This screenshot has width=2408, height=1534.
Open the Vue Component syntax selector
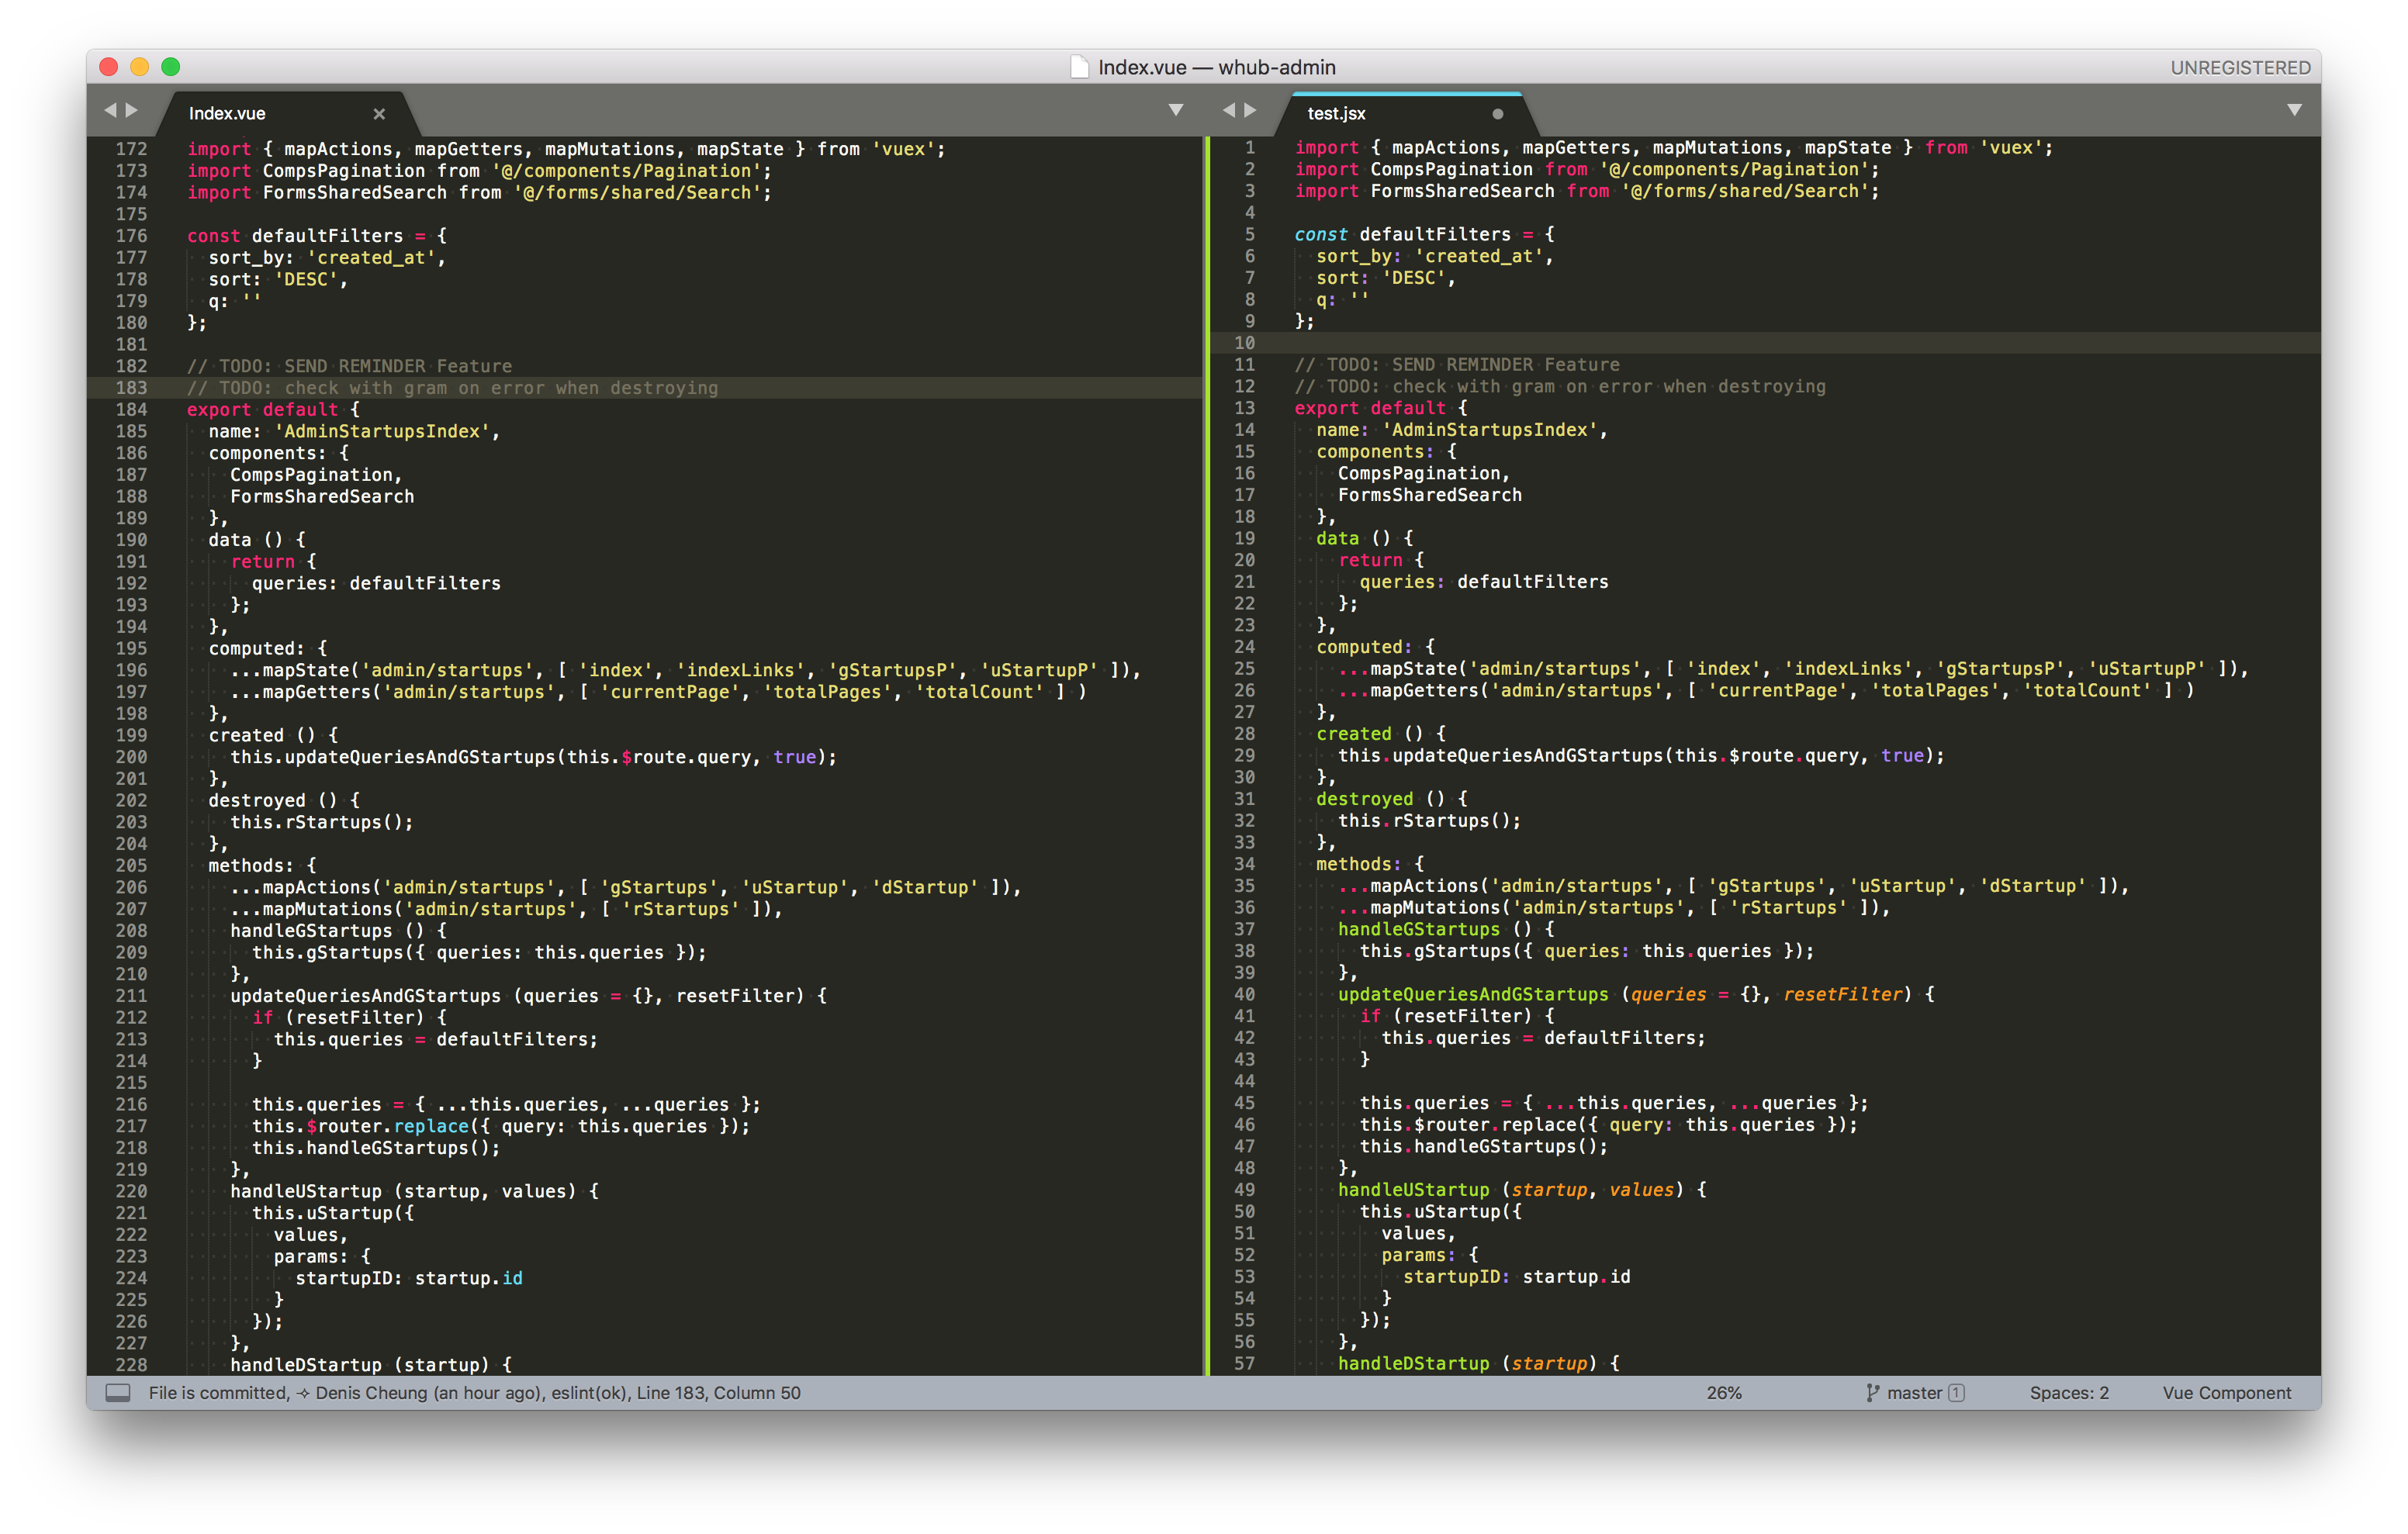[x=2225, y=1392]
